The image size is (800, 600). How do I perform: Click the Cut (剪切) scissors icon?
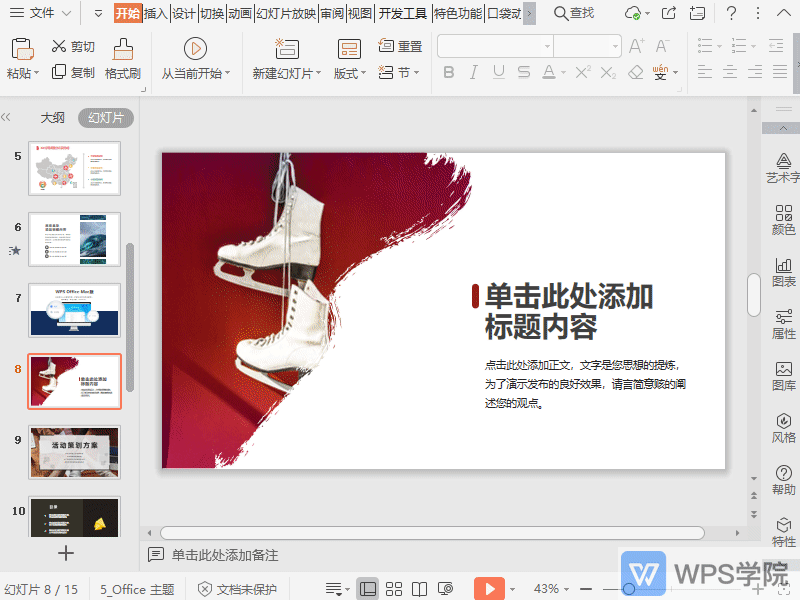click(x=59, y=46)
